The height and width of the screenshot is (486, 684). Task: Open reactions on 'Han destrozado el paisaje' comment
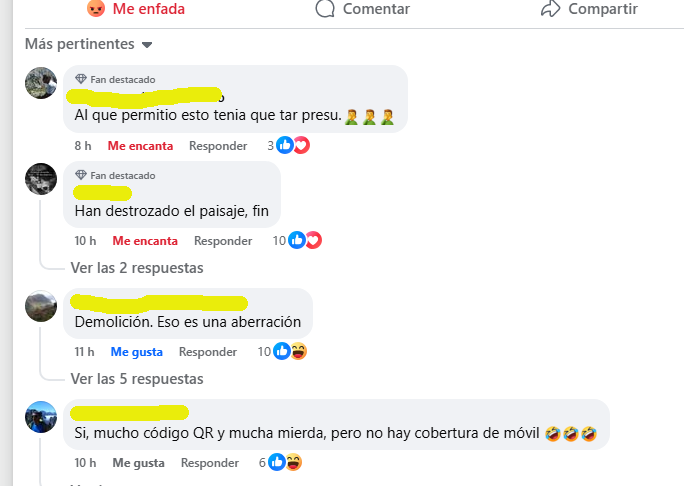297,240
